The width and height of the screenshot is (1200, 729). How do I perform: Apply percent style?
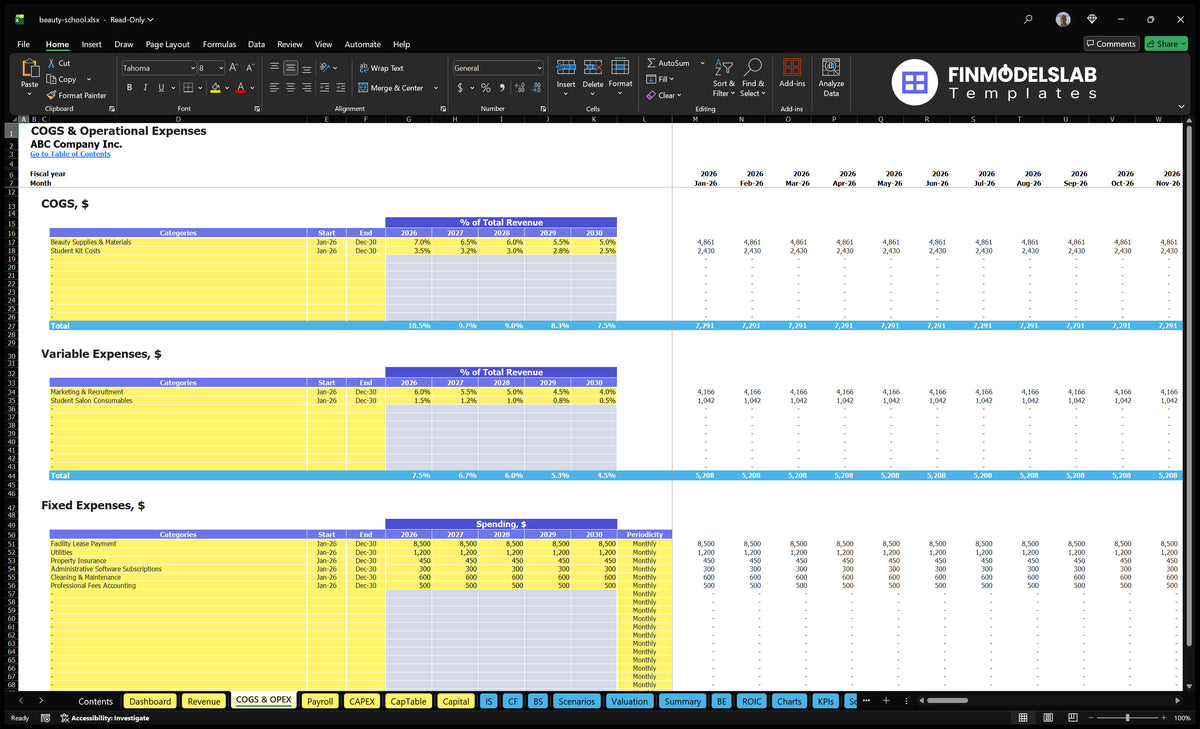486,88
